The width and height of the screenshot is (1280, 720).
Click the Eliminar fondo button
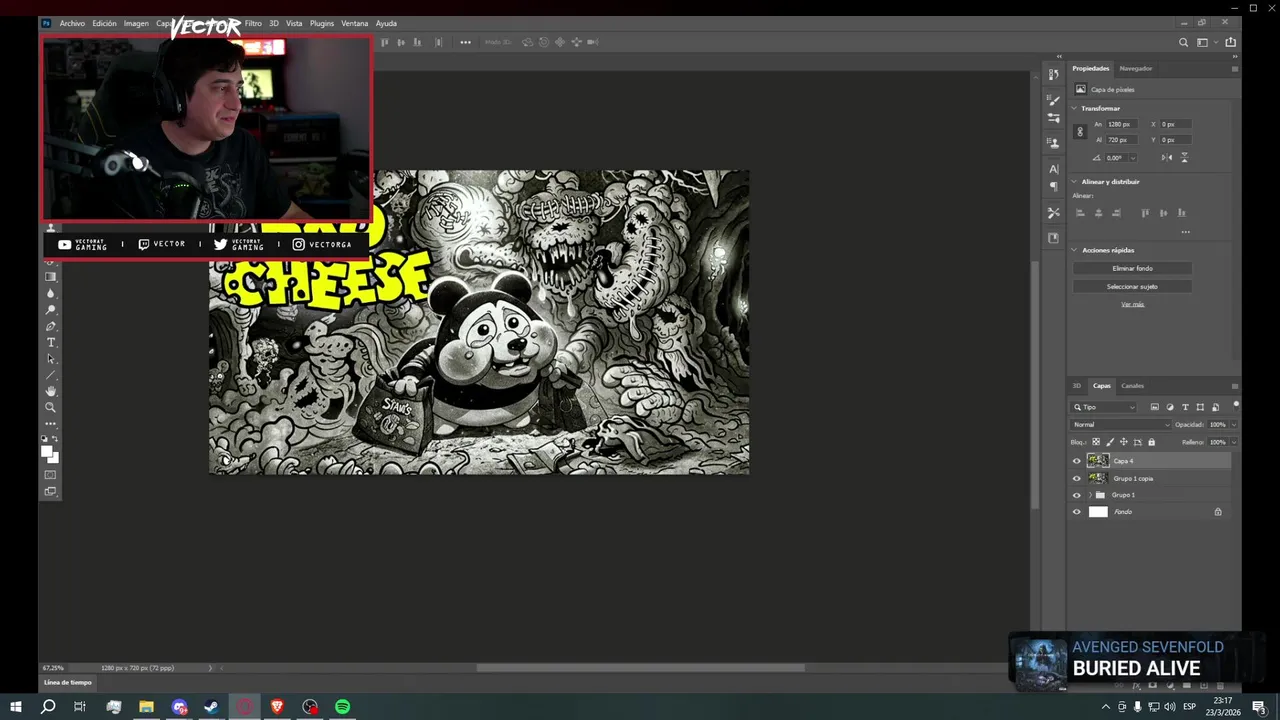click(1132, 268)
